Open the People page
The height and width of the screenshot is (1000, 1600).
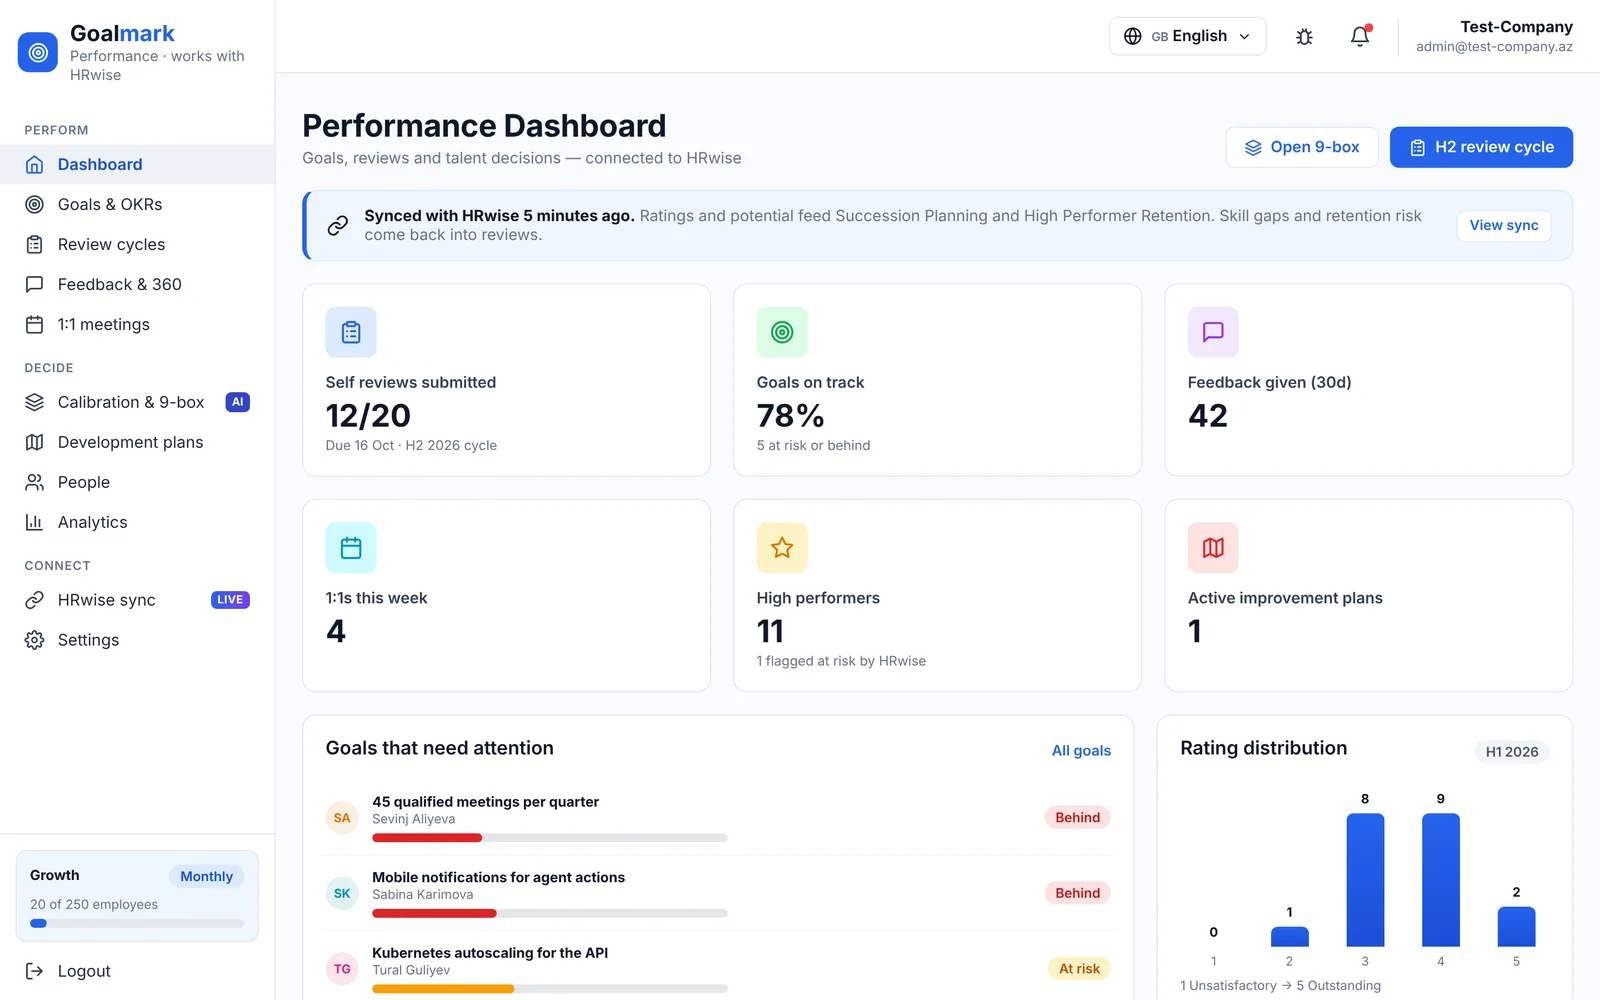137,482
